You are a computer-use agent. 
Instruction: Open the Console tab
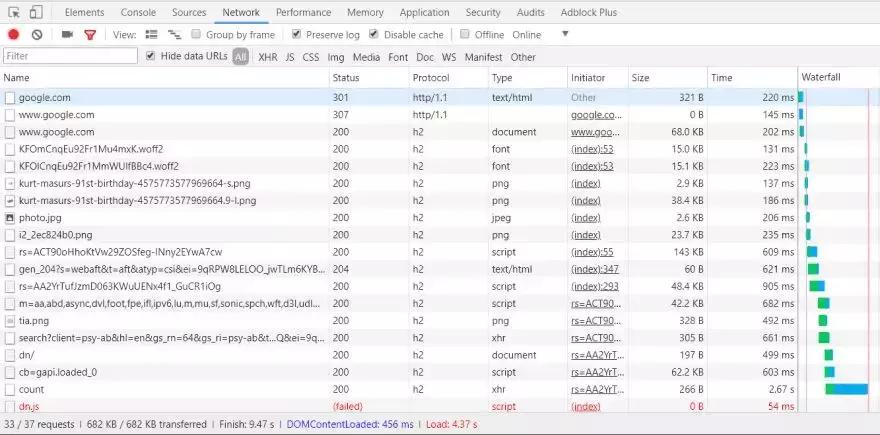pyautogui.click(x=137, y=13)
